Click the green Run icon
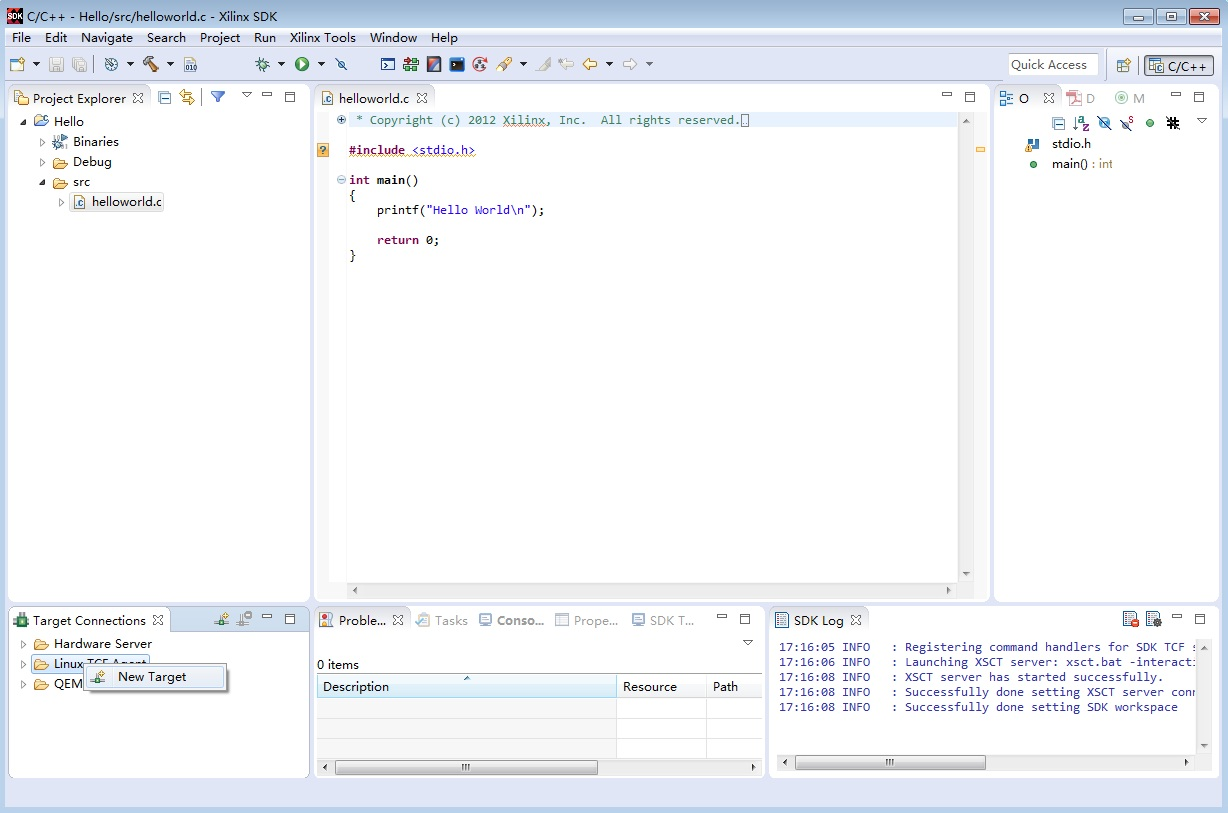1228x813 pixels. (x=304, y=64)
